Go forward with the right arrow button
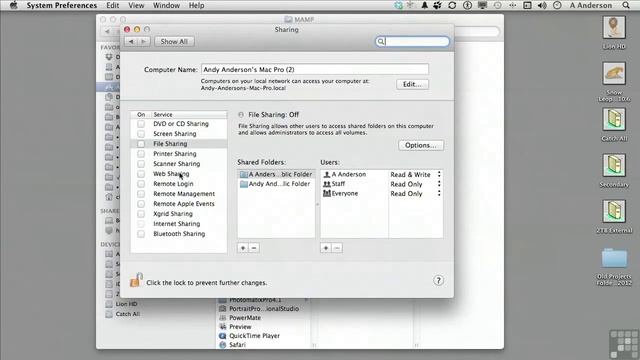The height and width of the screenshot is (360, 640). pyautogui.click(x=144, y=42)
